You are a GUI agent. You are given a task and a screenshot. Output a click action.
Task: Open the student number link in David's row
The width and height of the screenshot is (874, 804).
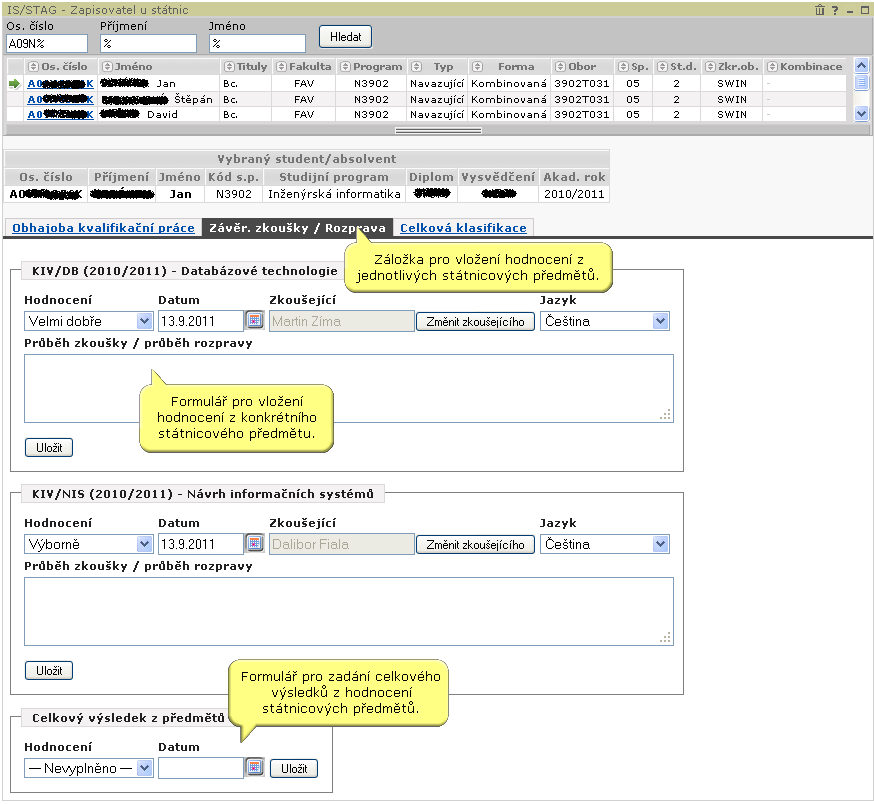click(x=60, y=114)
